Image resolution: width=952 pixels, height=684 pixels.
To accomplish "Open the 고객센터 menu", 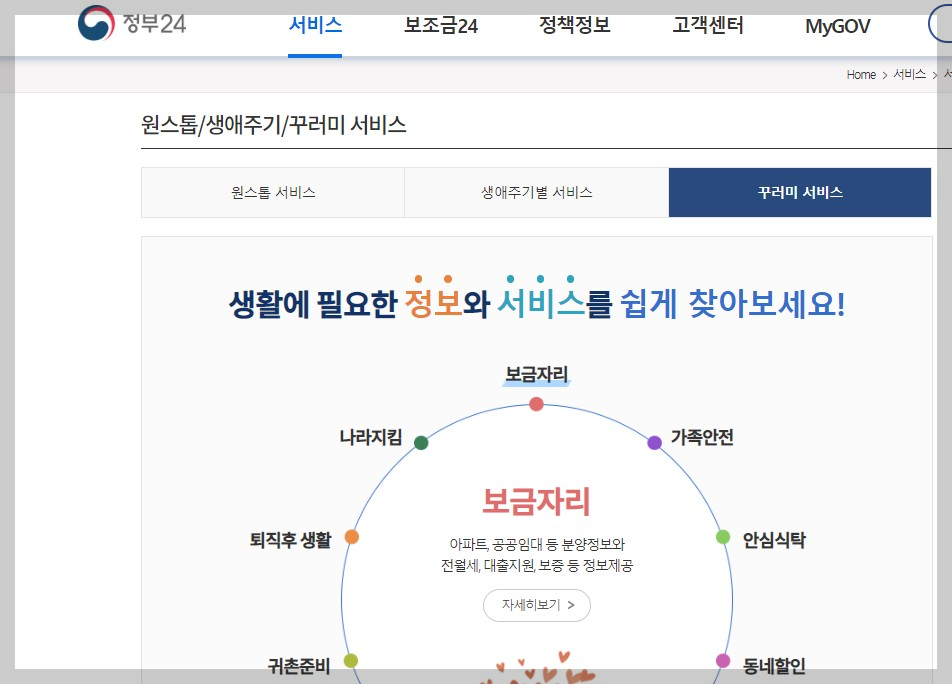I will coord(708,25).
